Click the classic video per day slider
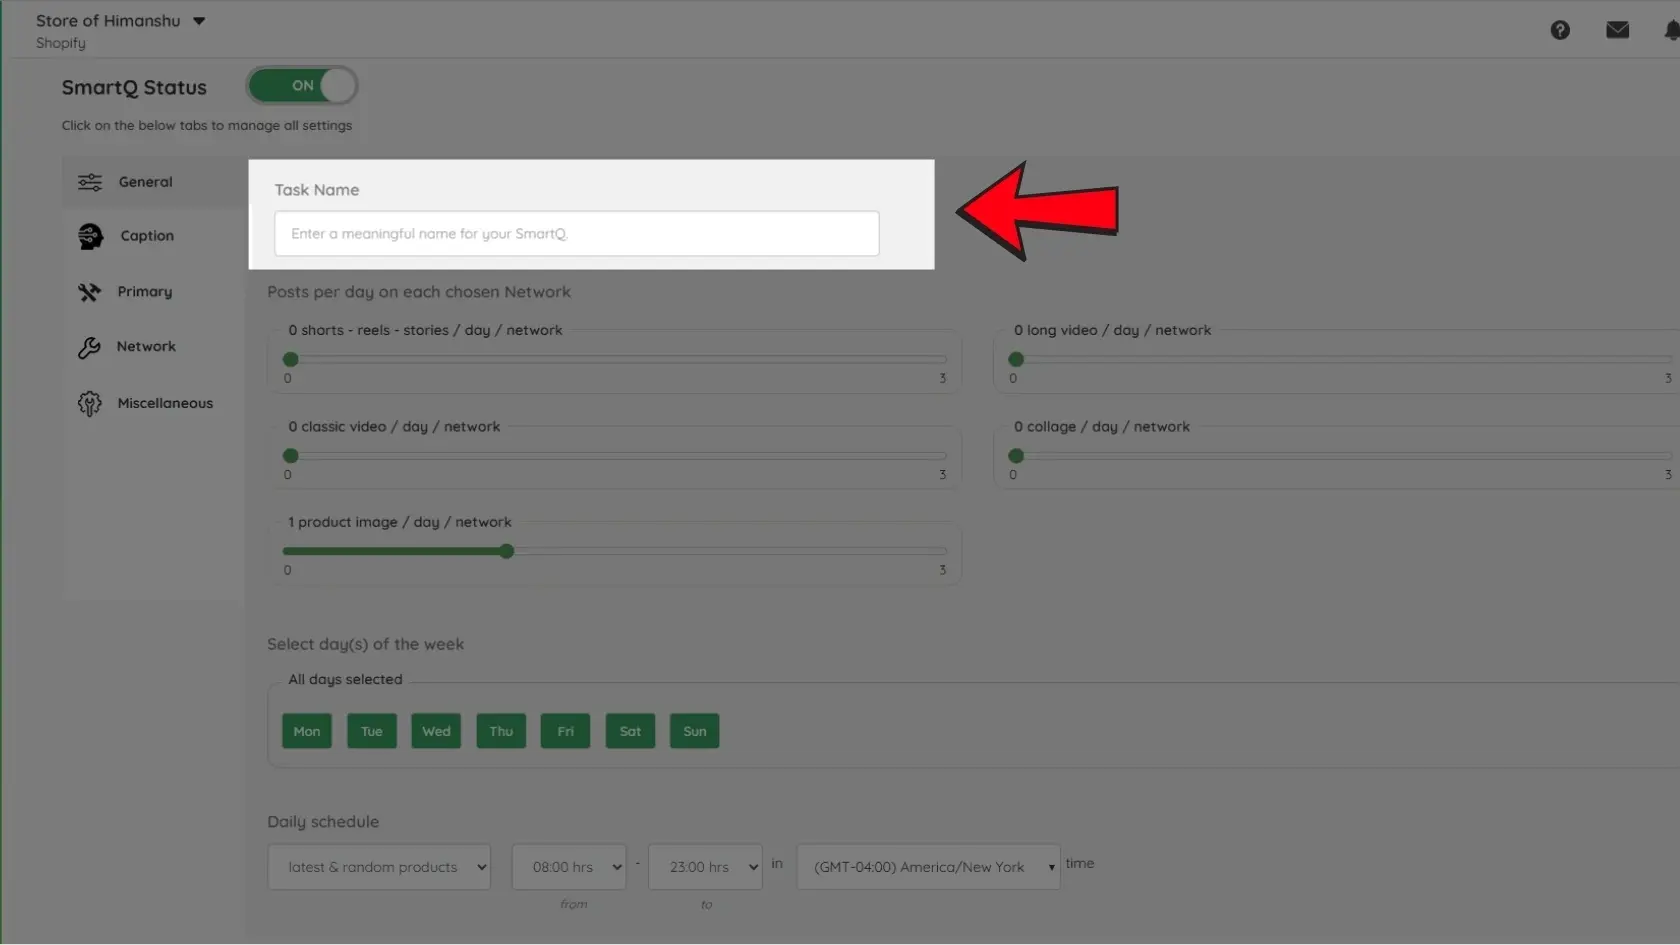The height and width of the screenshot is (945, 1680). (x=614, y=455)
